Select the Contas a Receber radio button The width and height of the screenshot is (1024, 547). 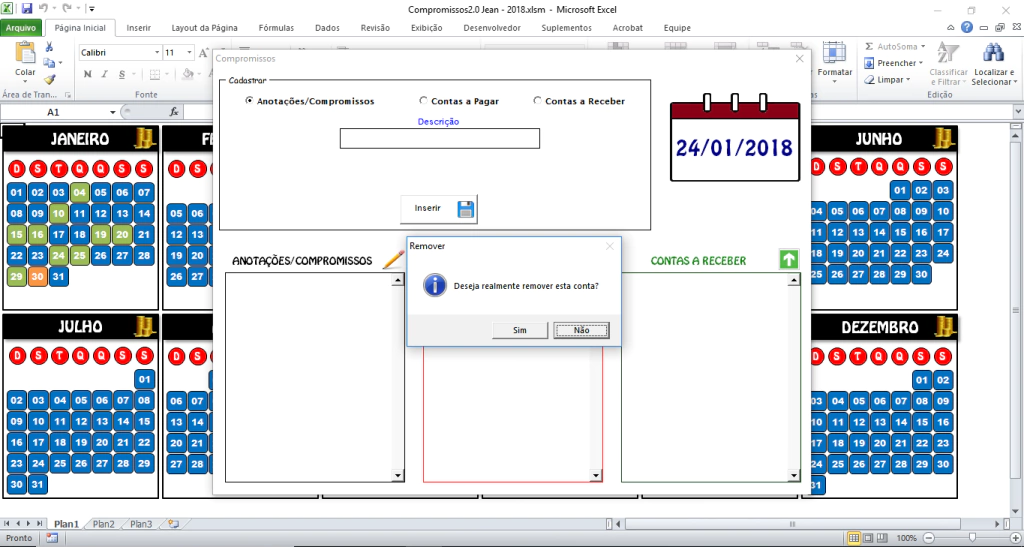538,101
